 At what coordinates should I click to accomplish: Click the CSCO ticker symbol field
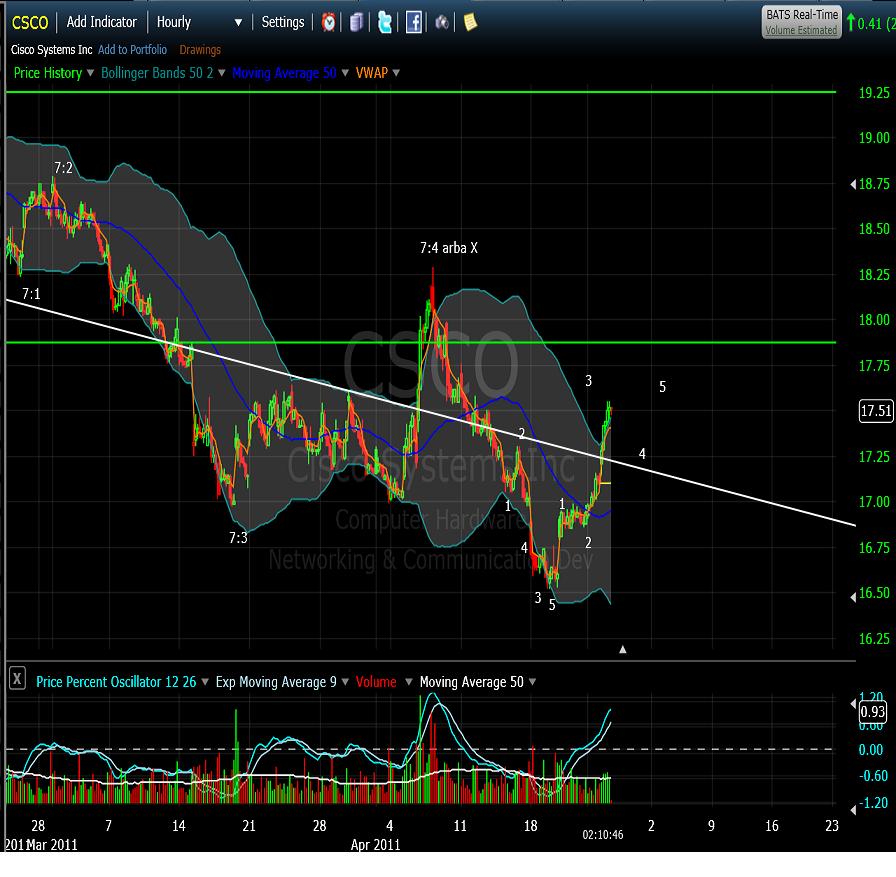coord(30,22)
